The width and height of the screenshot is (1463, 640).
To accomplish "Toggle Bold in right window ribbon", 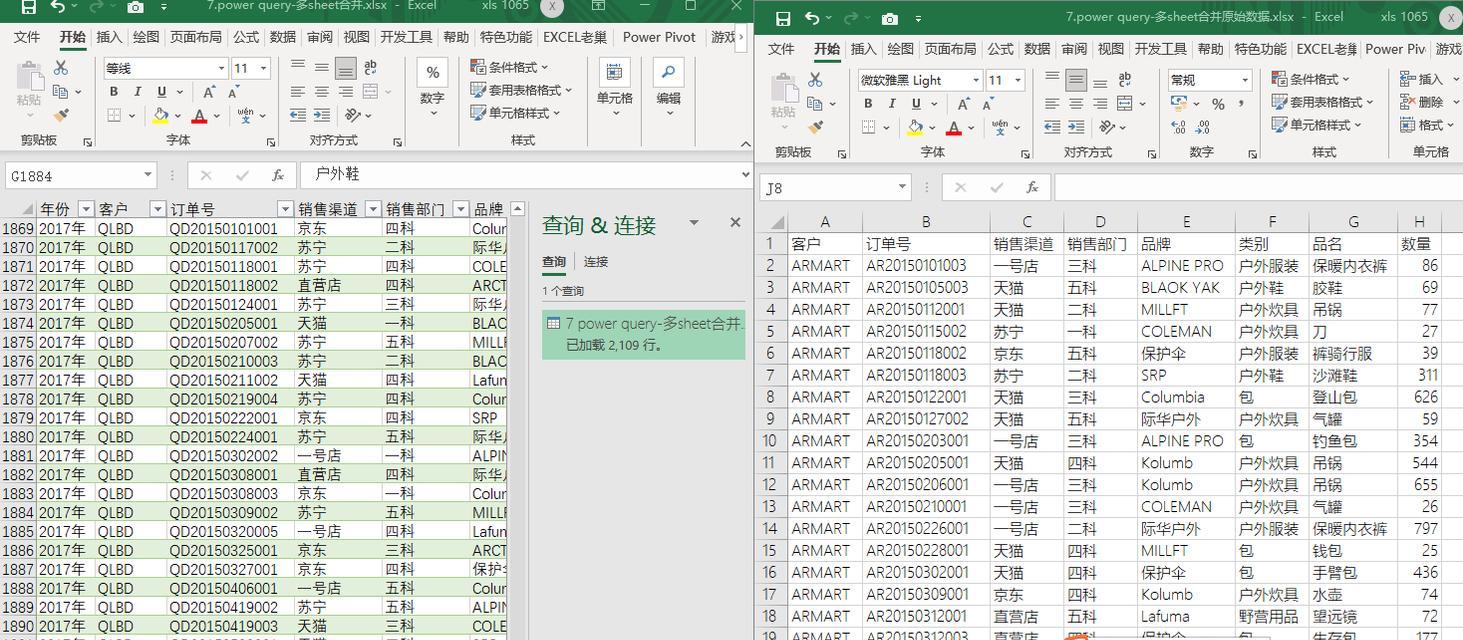I will click(x=868, y=104).
